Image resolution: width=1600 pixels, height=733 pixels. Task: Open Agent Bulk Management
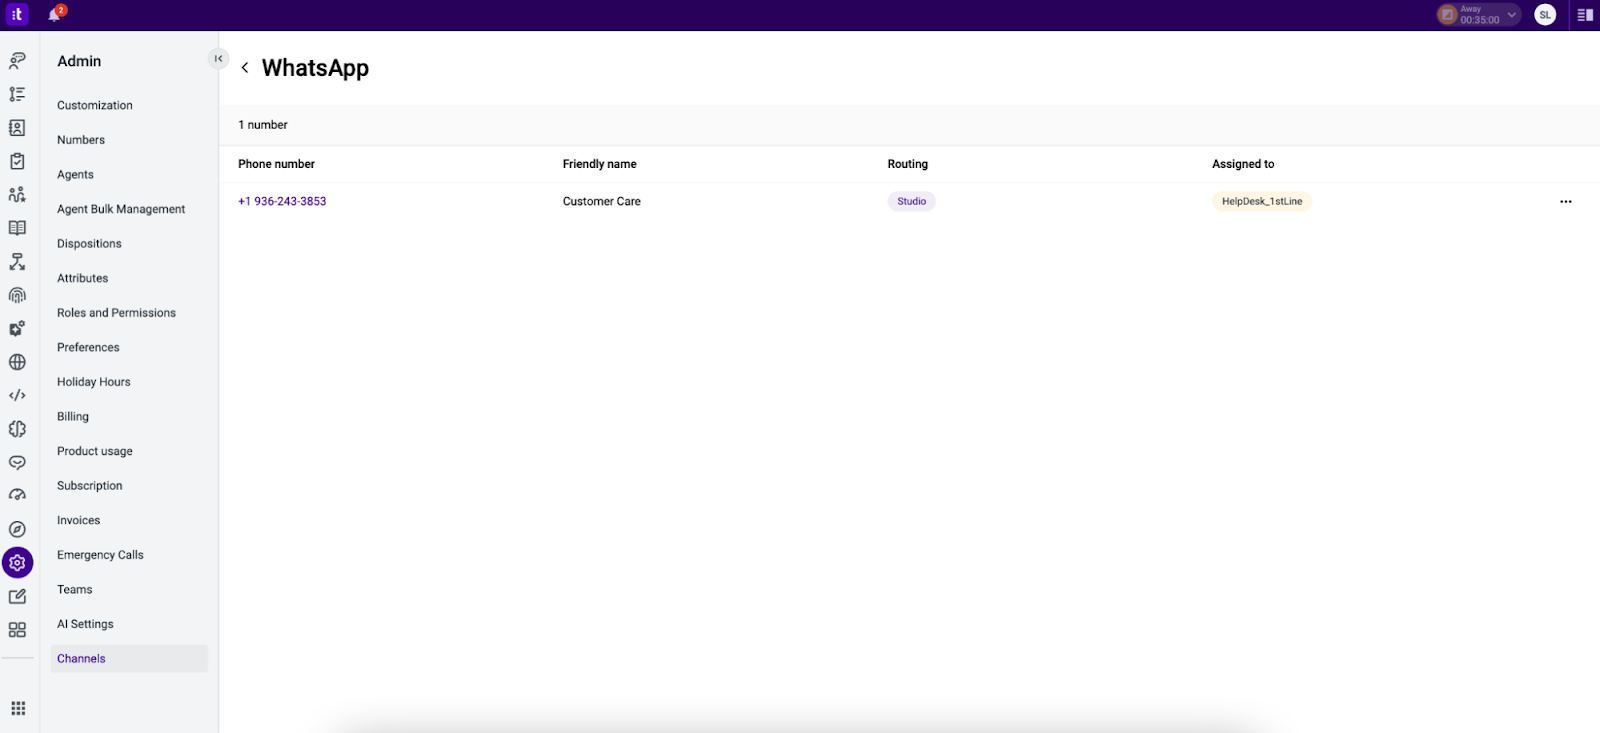121,209
